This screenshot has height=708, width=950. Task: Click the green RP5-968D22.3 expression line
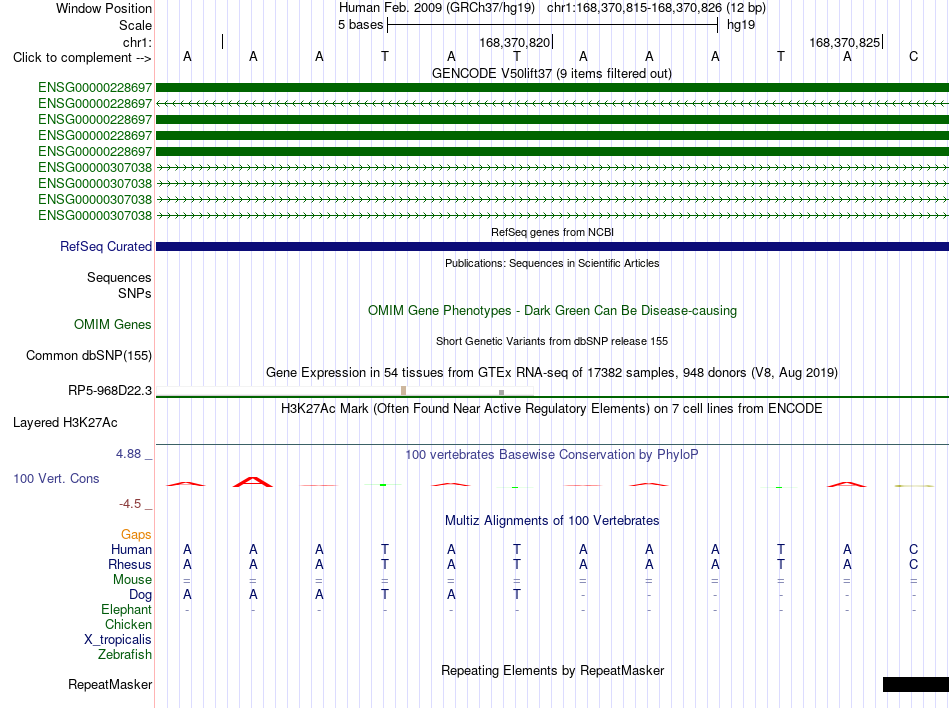(552, 397)
